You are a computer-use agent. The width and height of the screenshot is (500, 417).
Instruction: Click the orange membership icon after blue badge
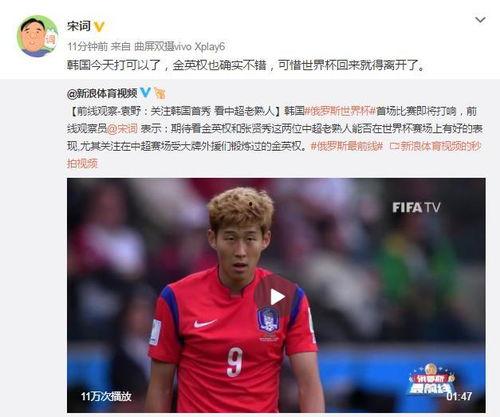click(x=160, y=93)
